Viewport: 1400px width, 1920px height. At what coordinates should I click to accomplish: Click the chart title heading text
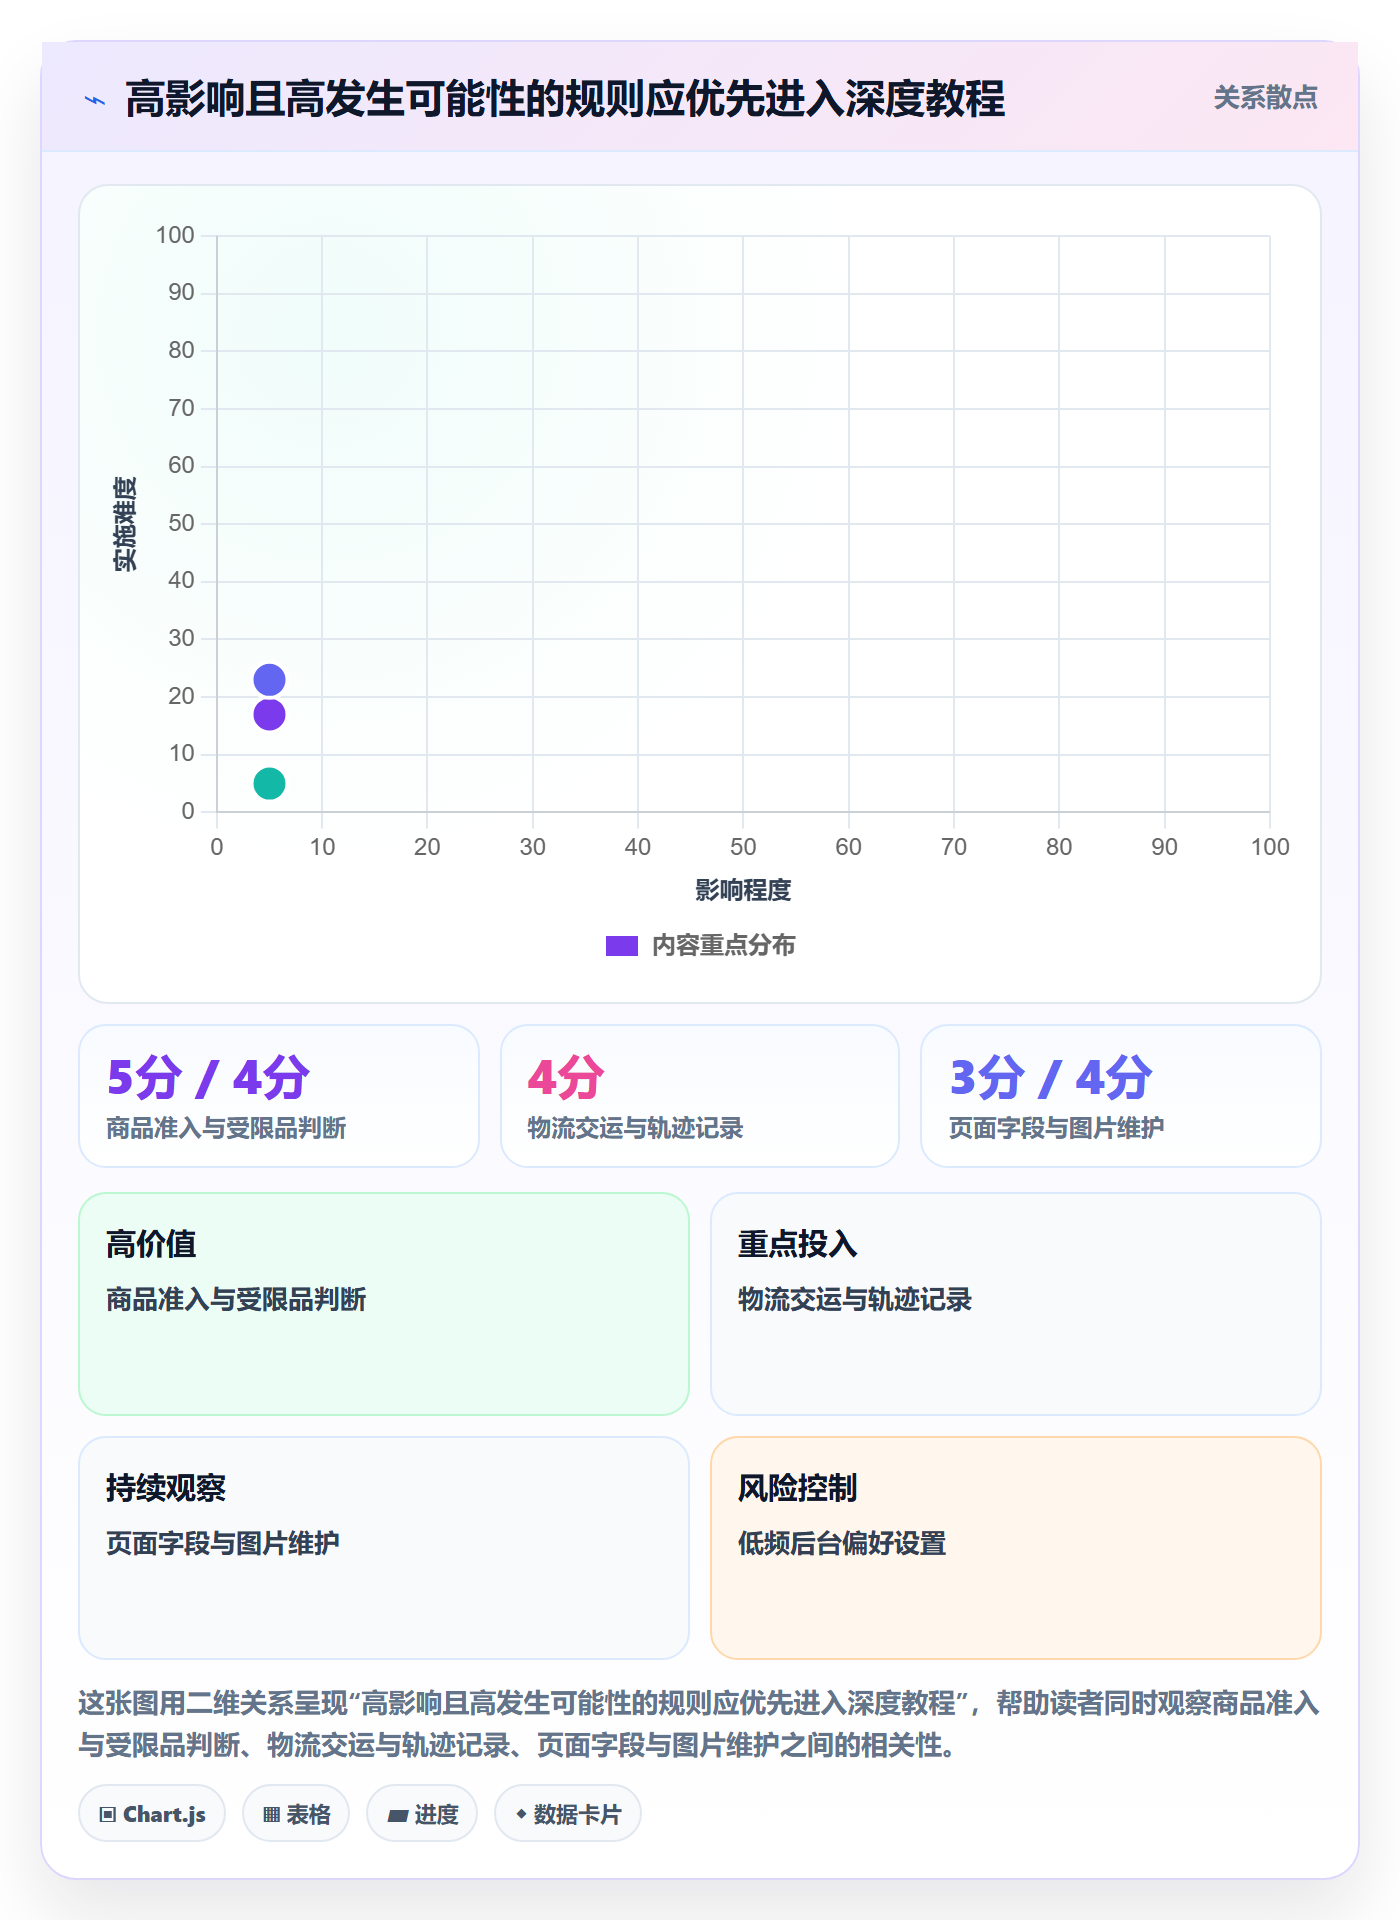[565, 99]
